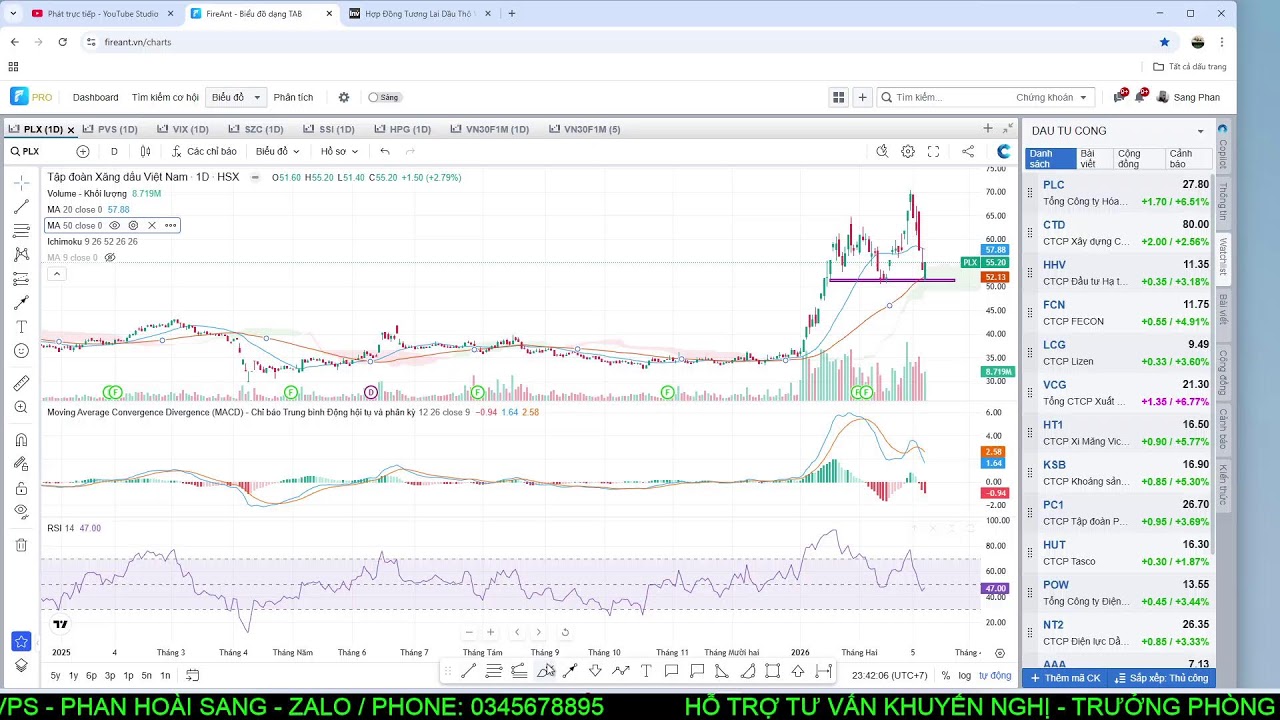Expand the DAU TU CONG watchlist dropdown
This screenshot has width=1280, height=720.
pos(1200,131)
